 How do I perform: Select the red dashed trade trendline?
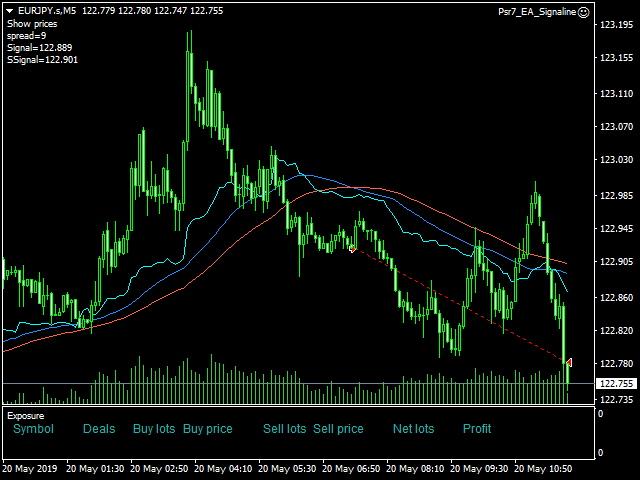click(461, 305)
